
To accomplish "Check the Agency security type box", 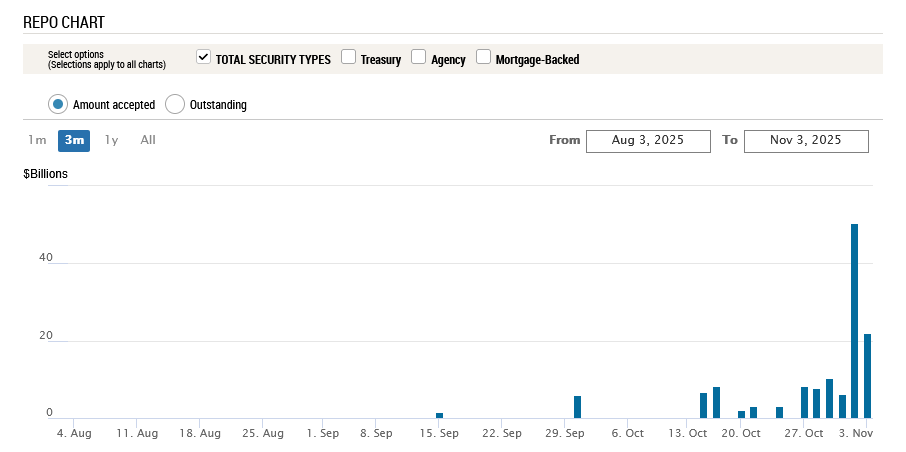I will tap(419, 58).
